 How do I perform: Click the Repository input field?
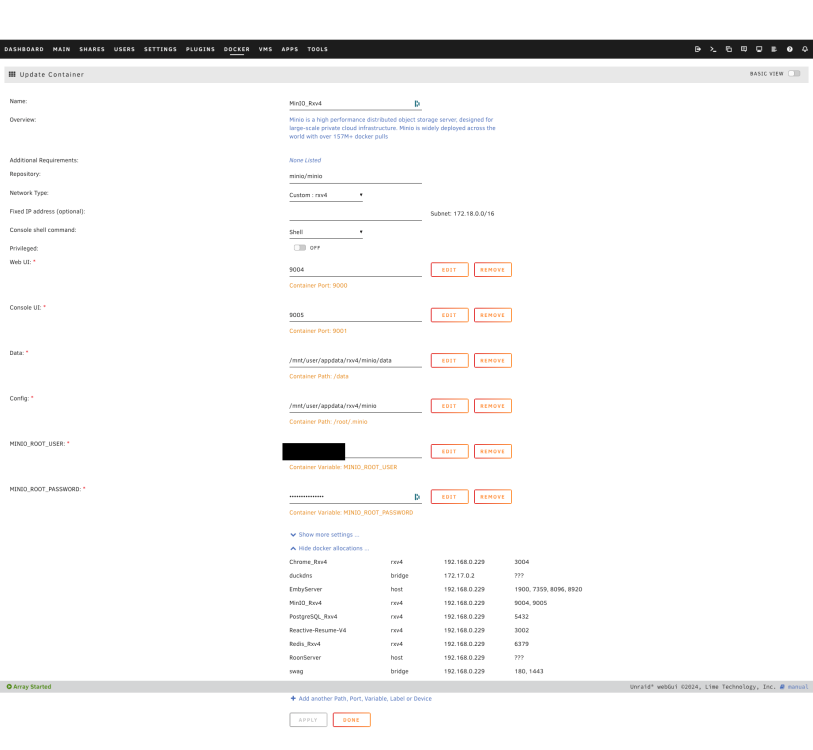point(355,176)
